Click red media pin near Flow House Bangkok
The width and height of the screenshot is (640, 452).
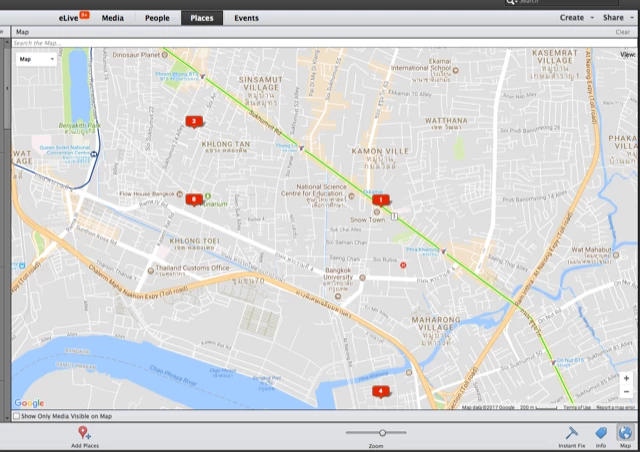pyautogui.click(x=194, y=200)
